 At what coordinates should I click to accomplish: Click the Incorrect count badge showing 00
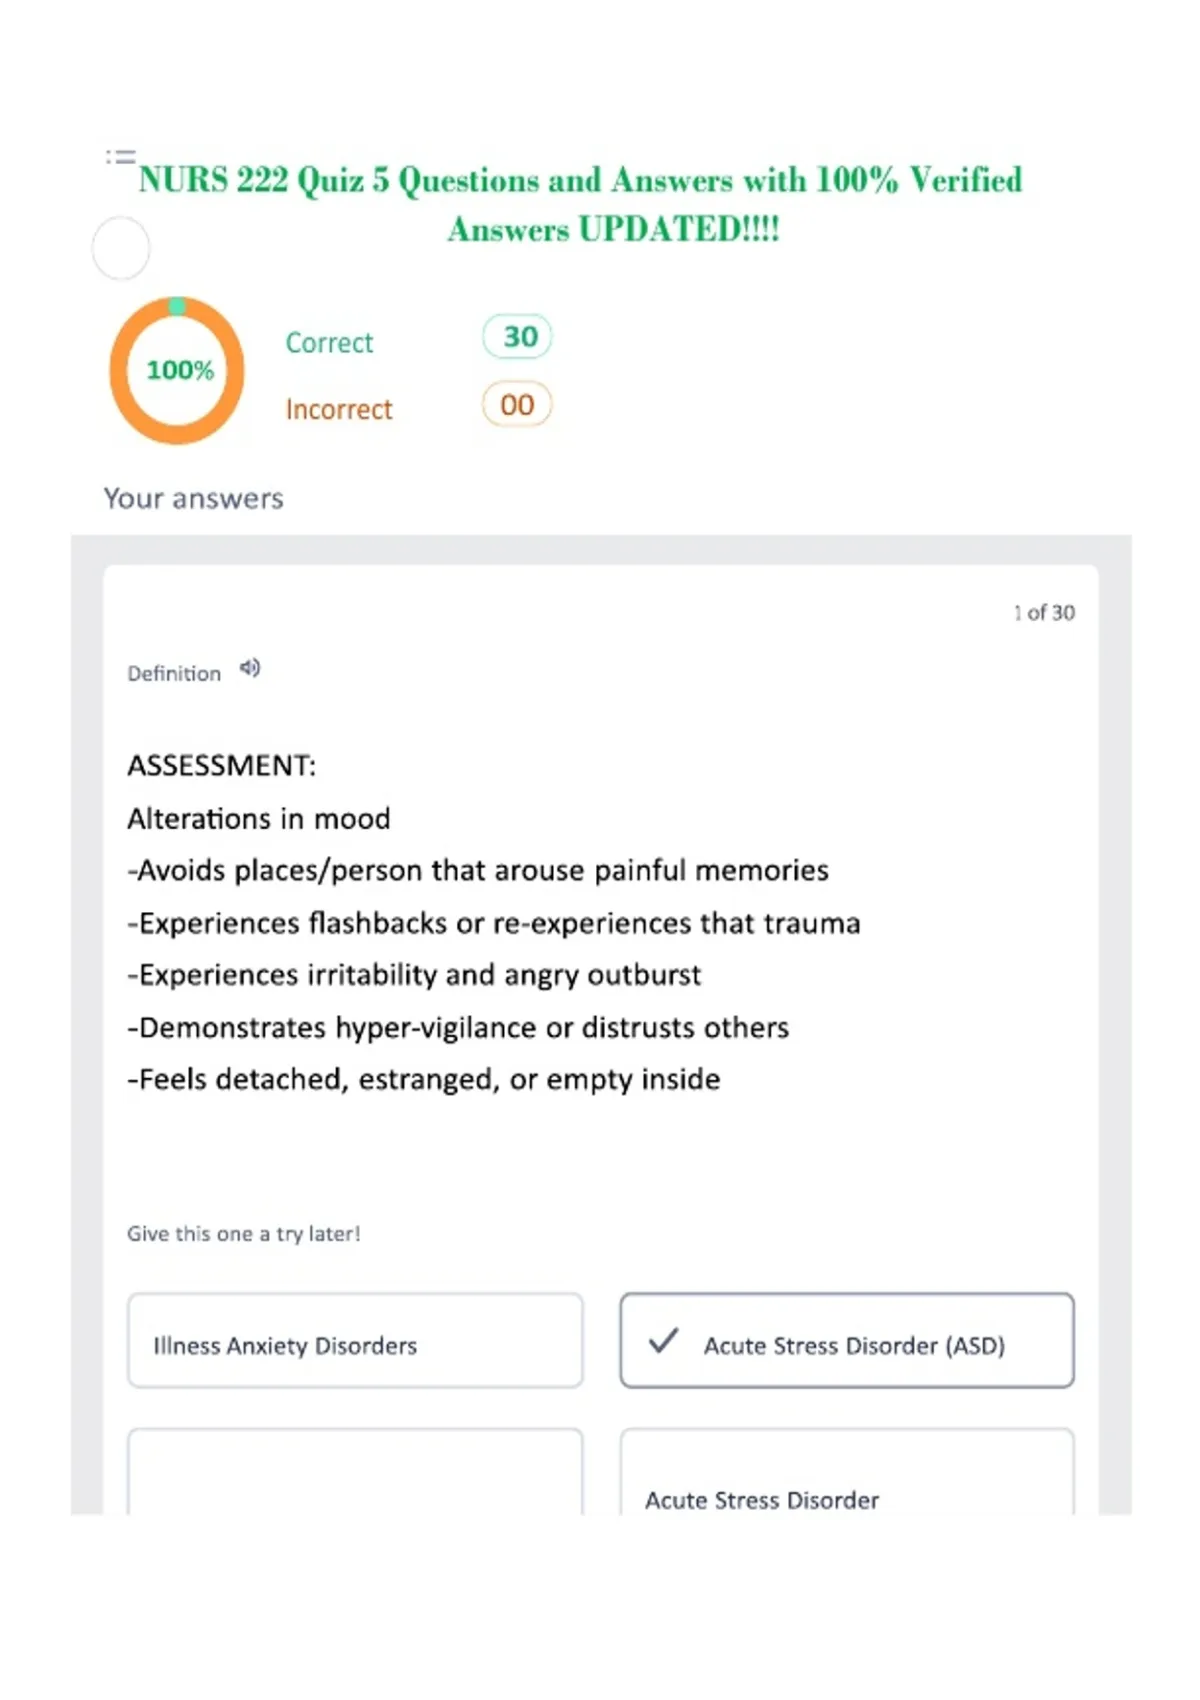(x=517, y=405)
